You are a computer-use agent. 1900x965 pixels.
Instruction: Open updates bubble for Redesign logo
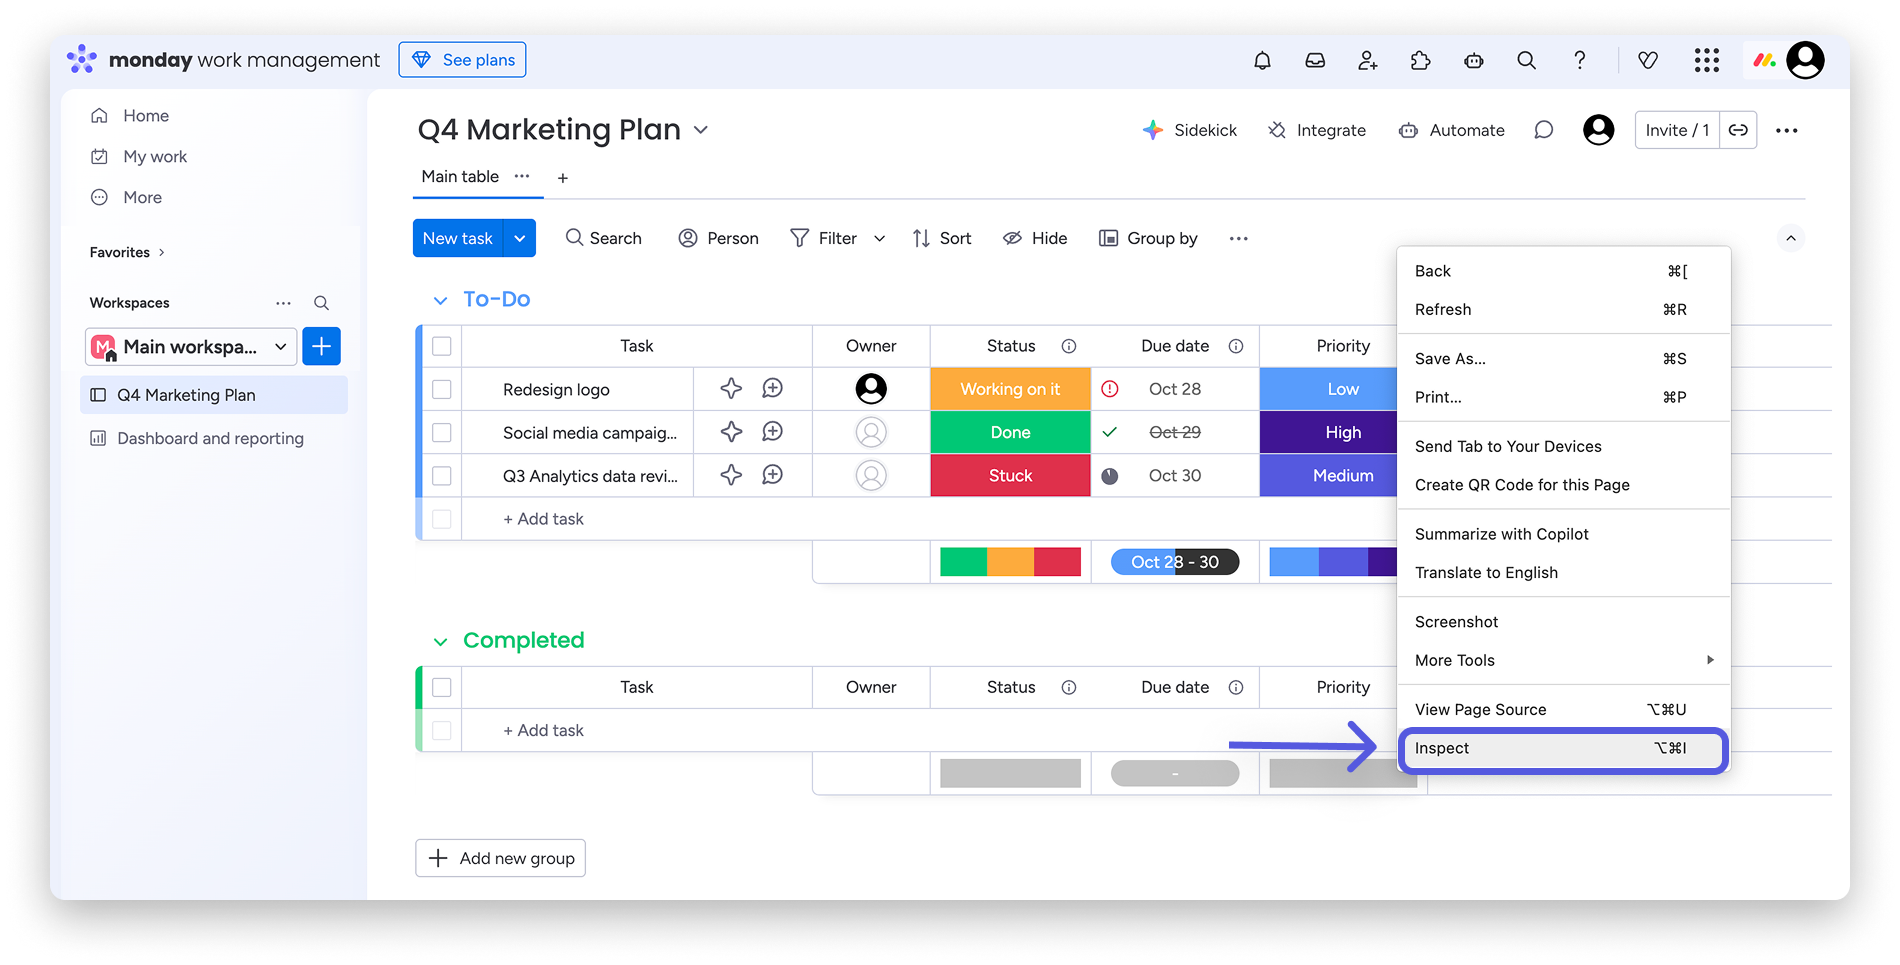click(772, 389)
